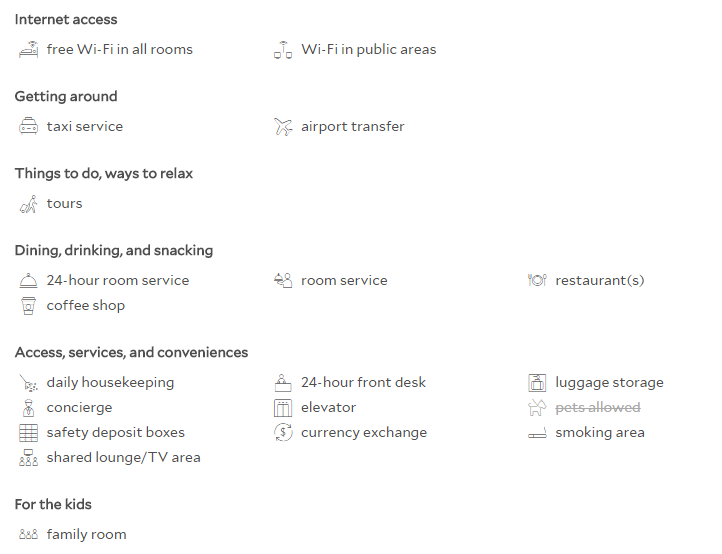Click the safety deposit boxes grid icon
The image size is (722, 554).
coord(29,433)
